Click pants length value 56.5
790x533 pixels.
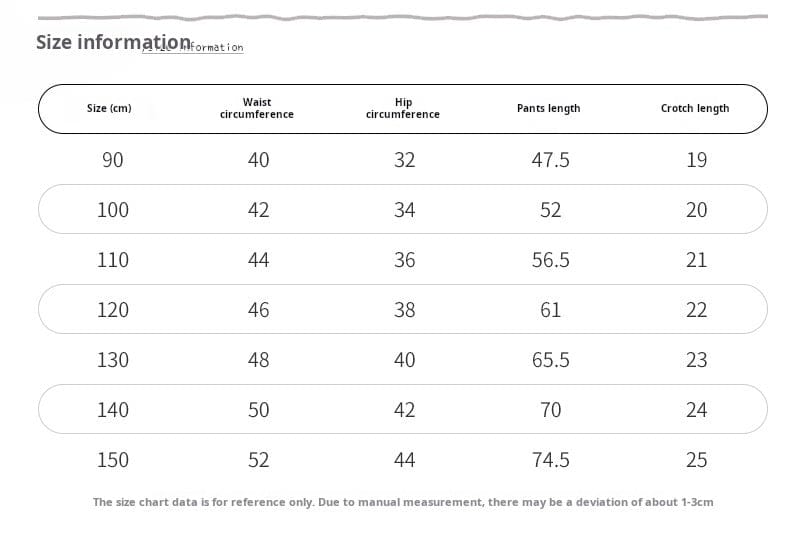550,260
